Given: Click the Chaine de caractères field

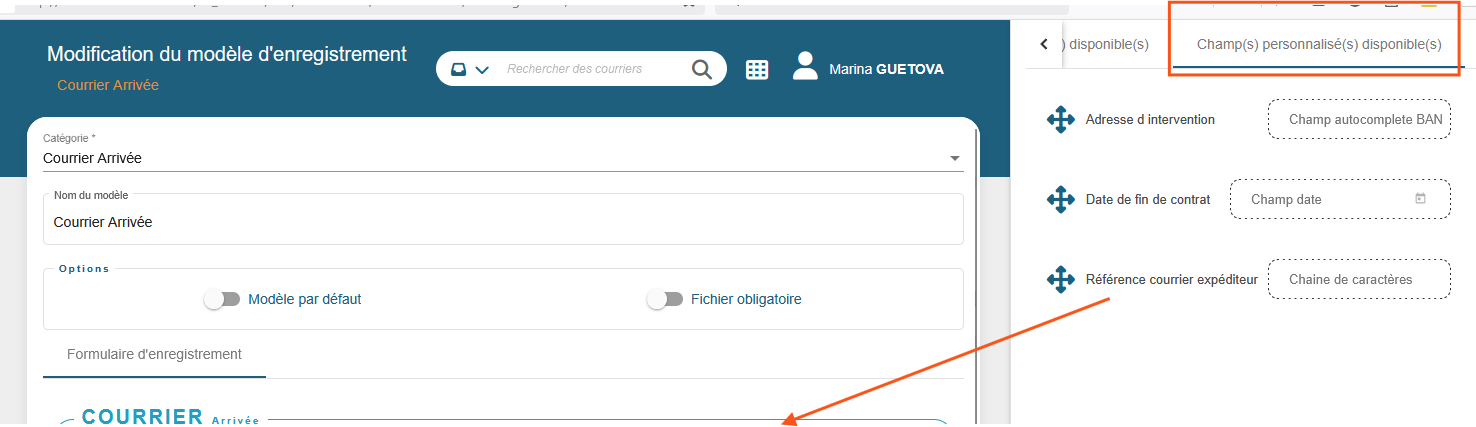Looking at the screenshot, I should coord(1357,279).
